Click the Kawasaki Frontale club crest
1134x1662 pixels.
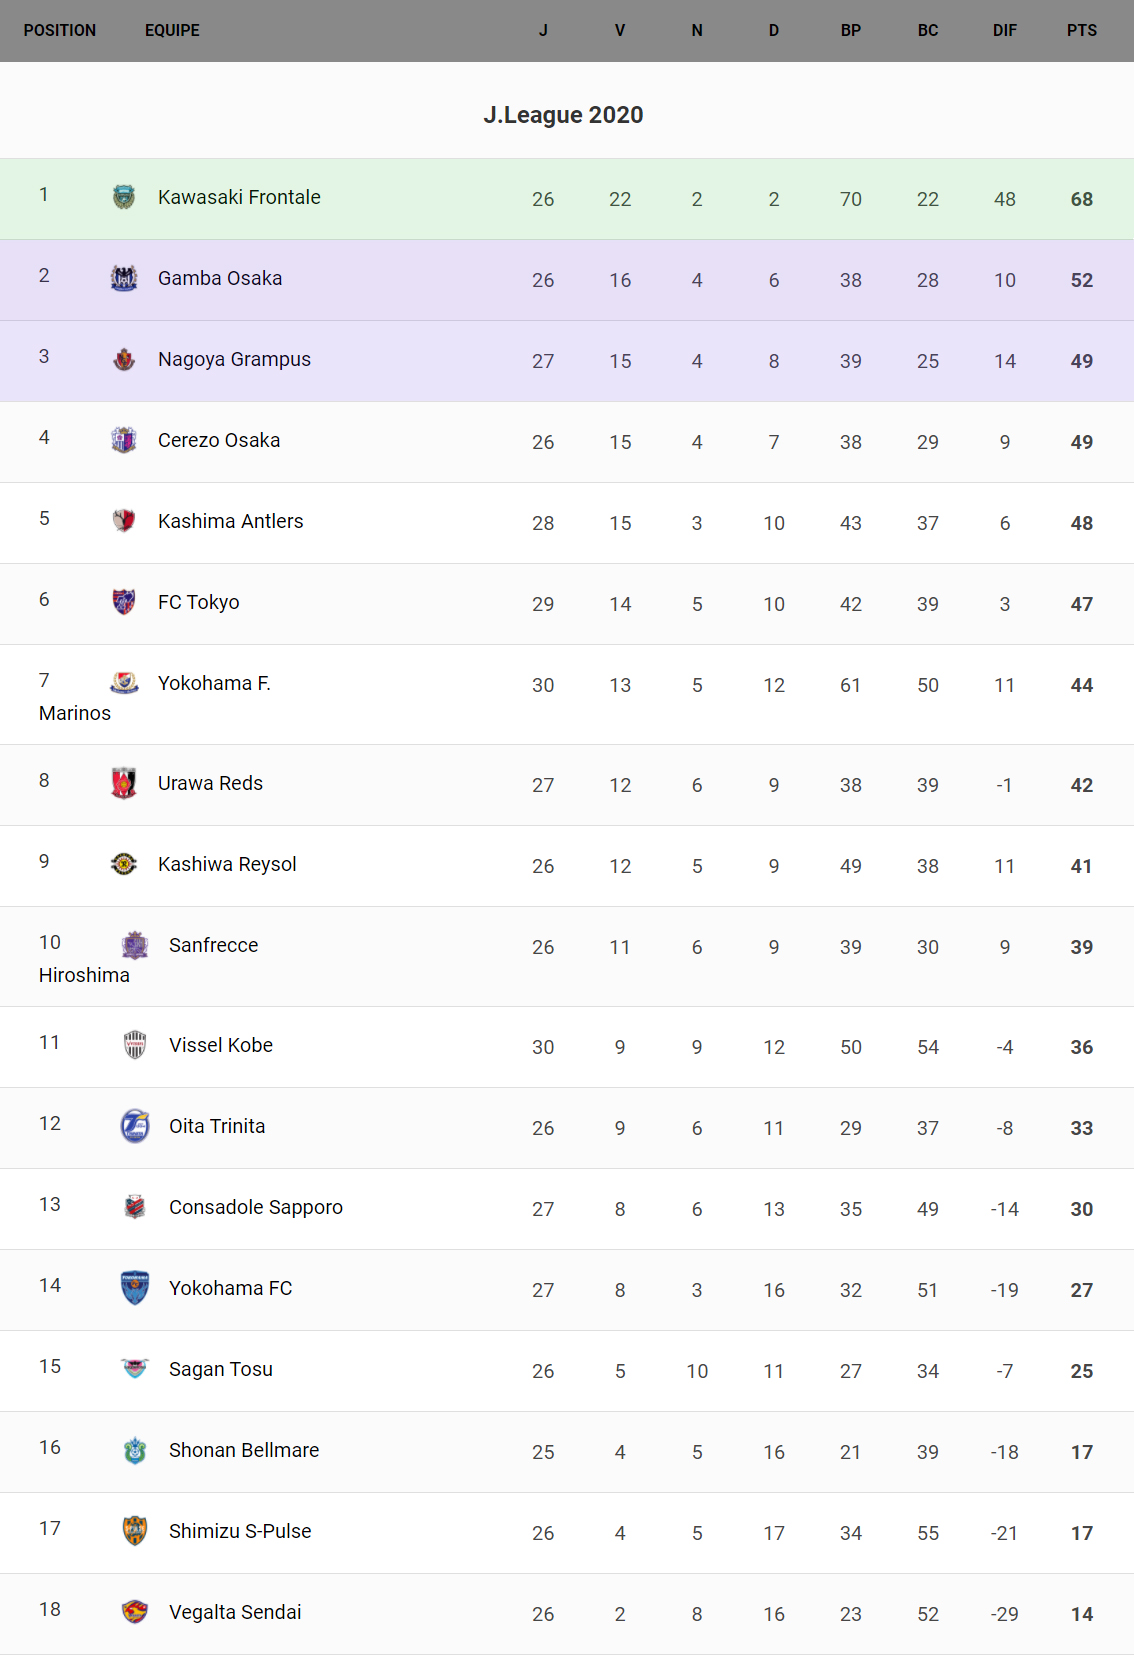coord(124,197)
